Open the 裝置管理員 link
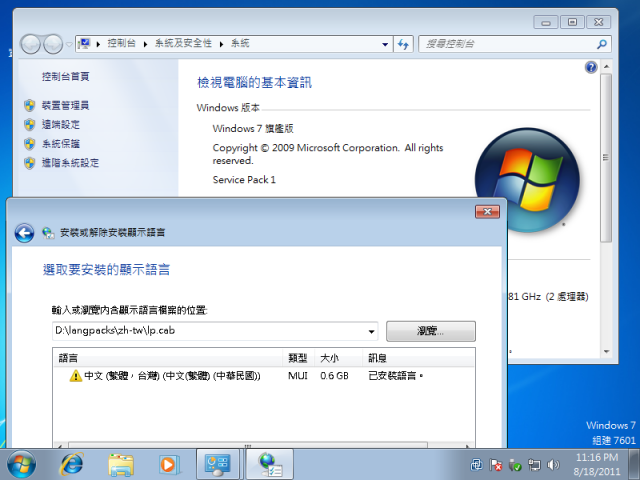 coord(65,105)
